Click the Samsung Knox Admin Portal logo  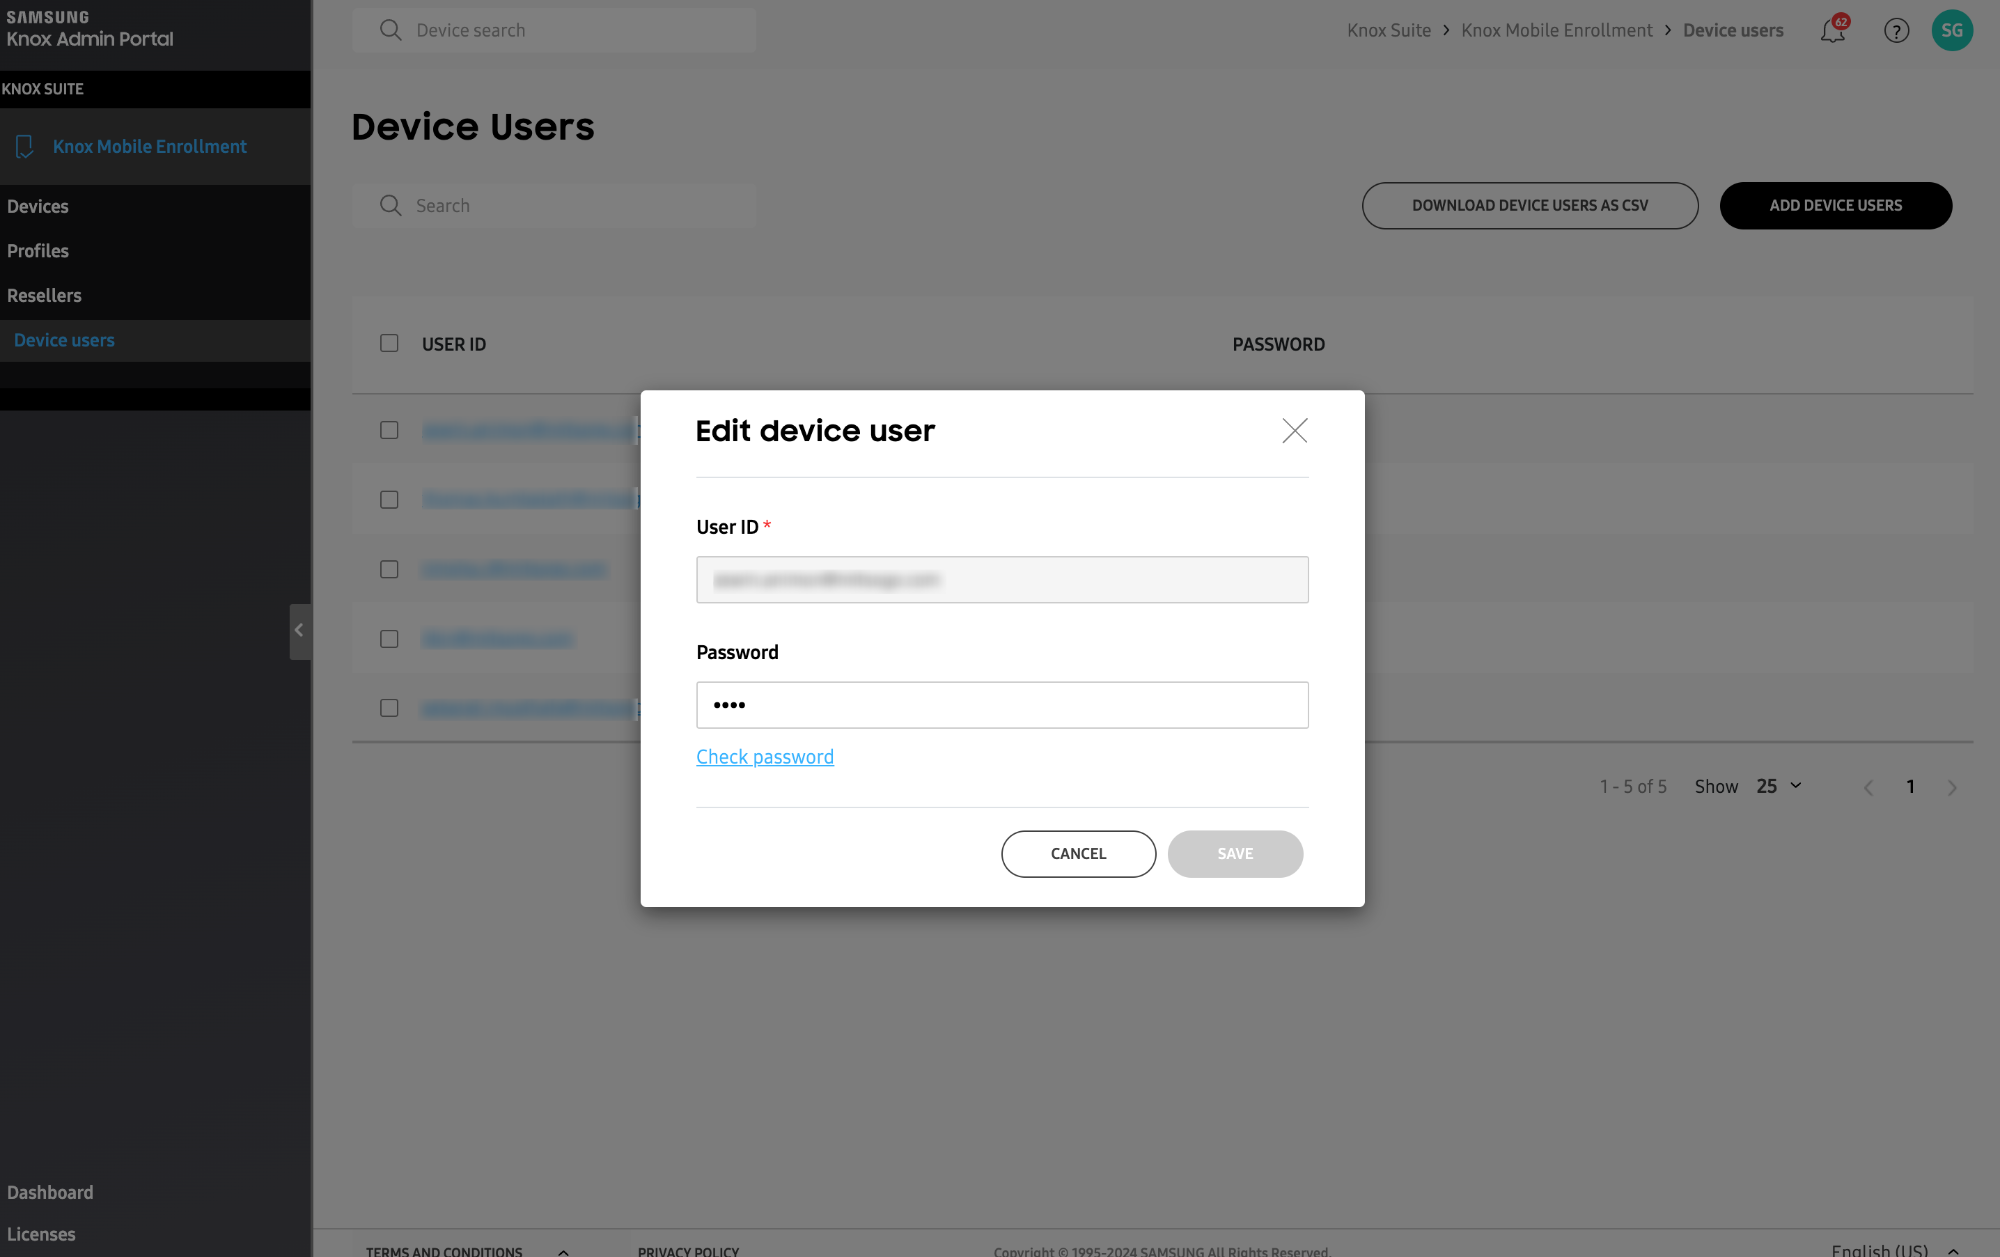[90, 29]
